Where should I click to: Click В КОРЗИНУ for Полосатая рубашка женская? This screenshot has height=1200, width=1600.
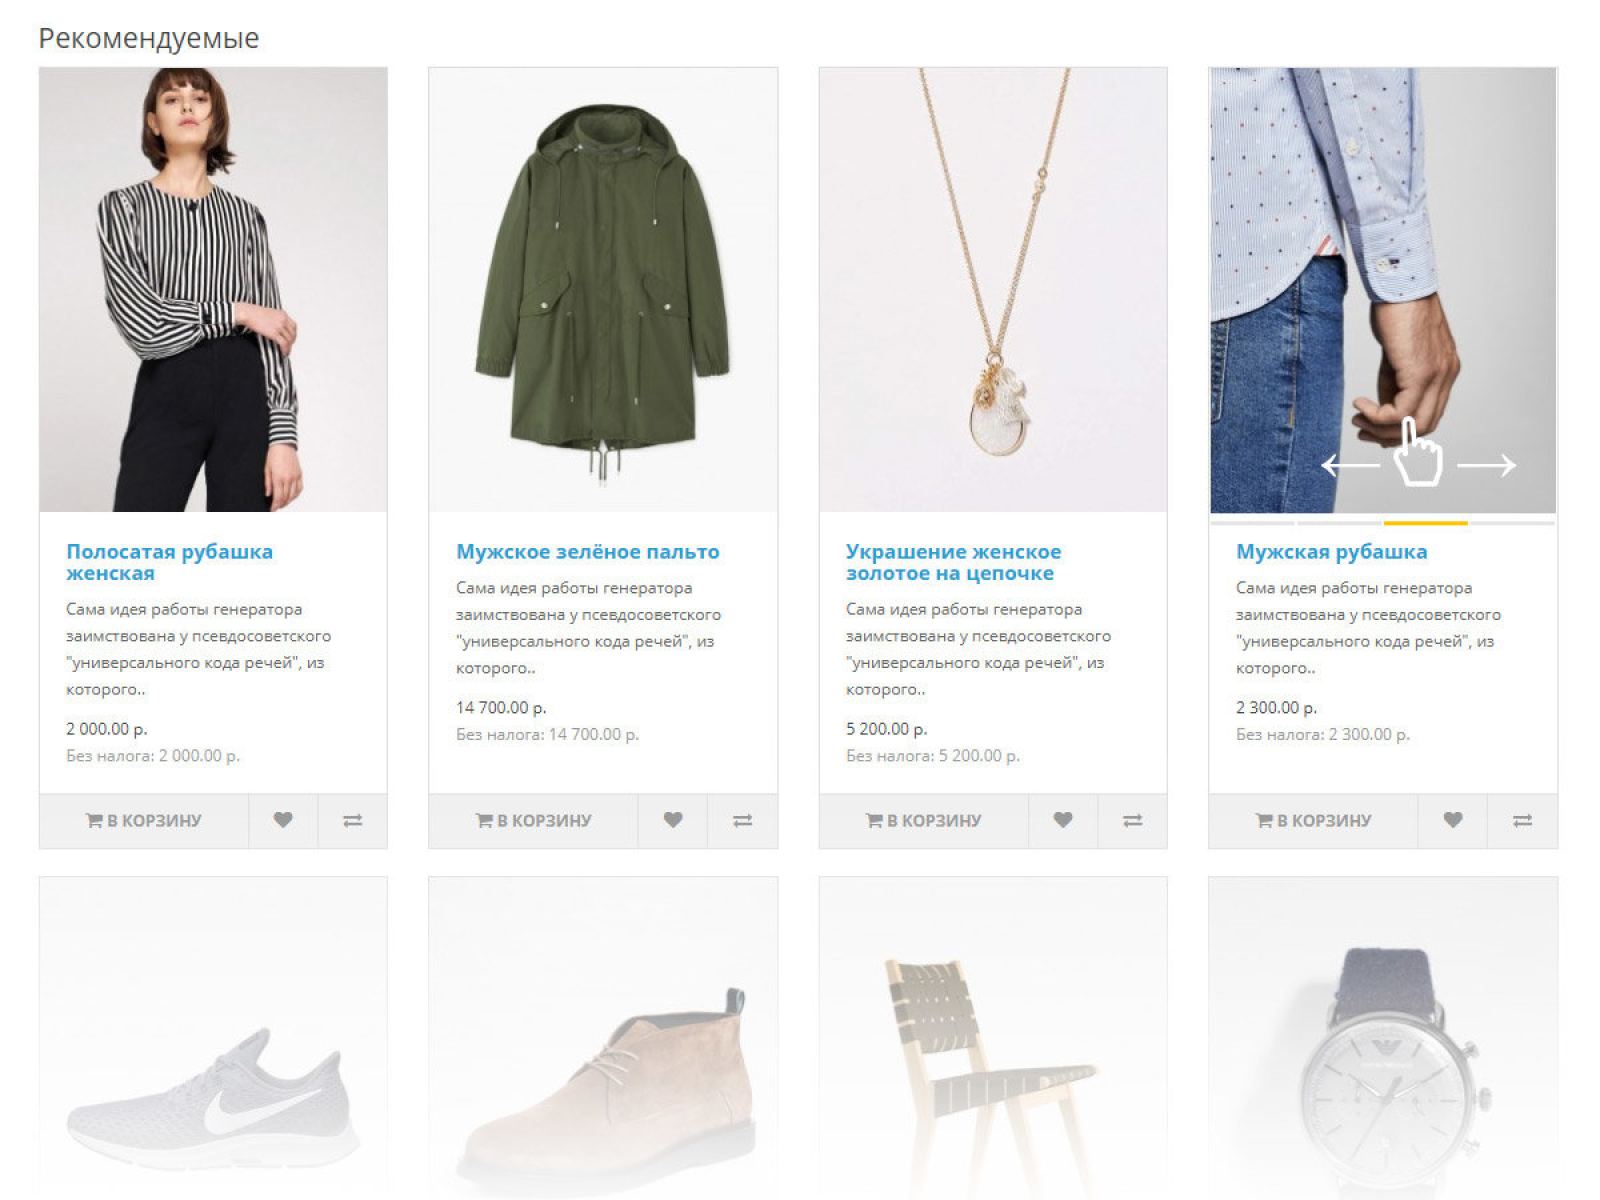pyautogui.click(x=144, y=820)
